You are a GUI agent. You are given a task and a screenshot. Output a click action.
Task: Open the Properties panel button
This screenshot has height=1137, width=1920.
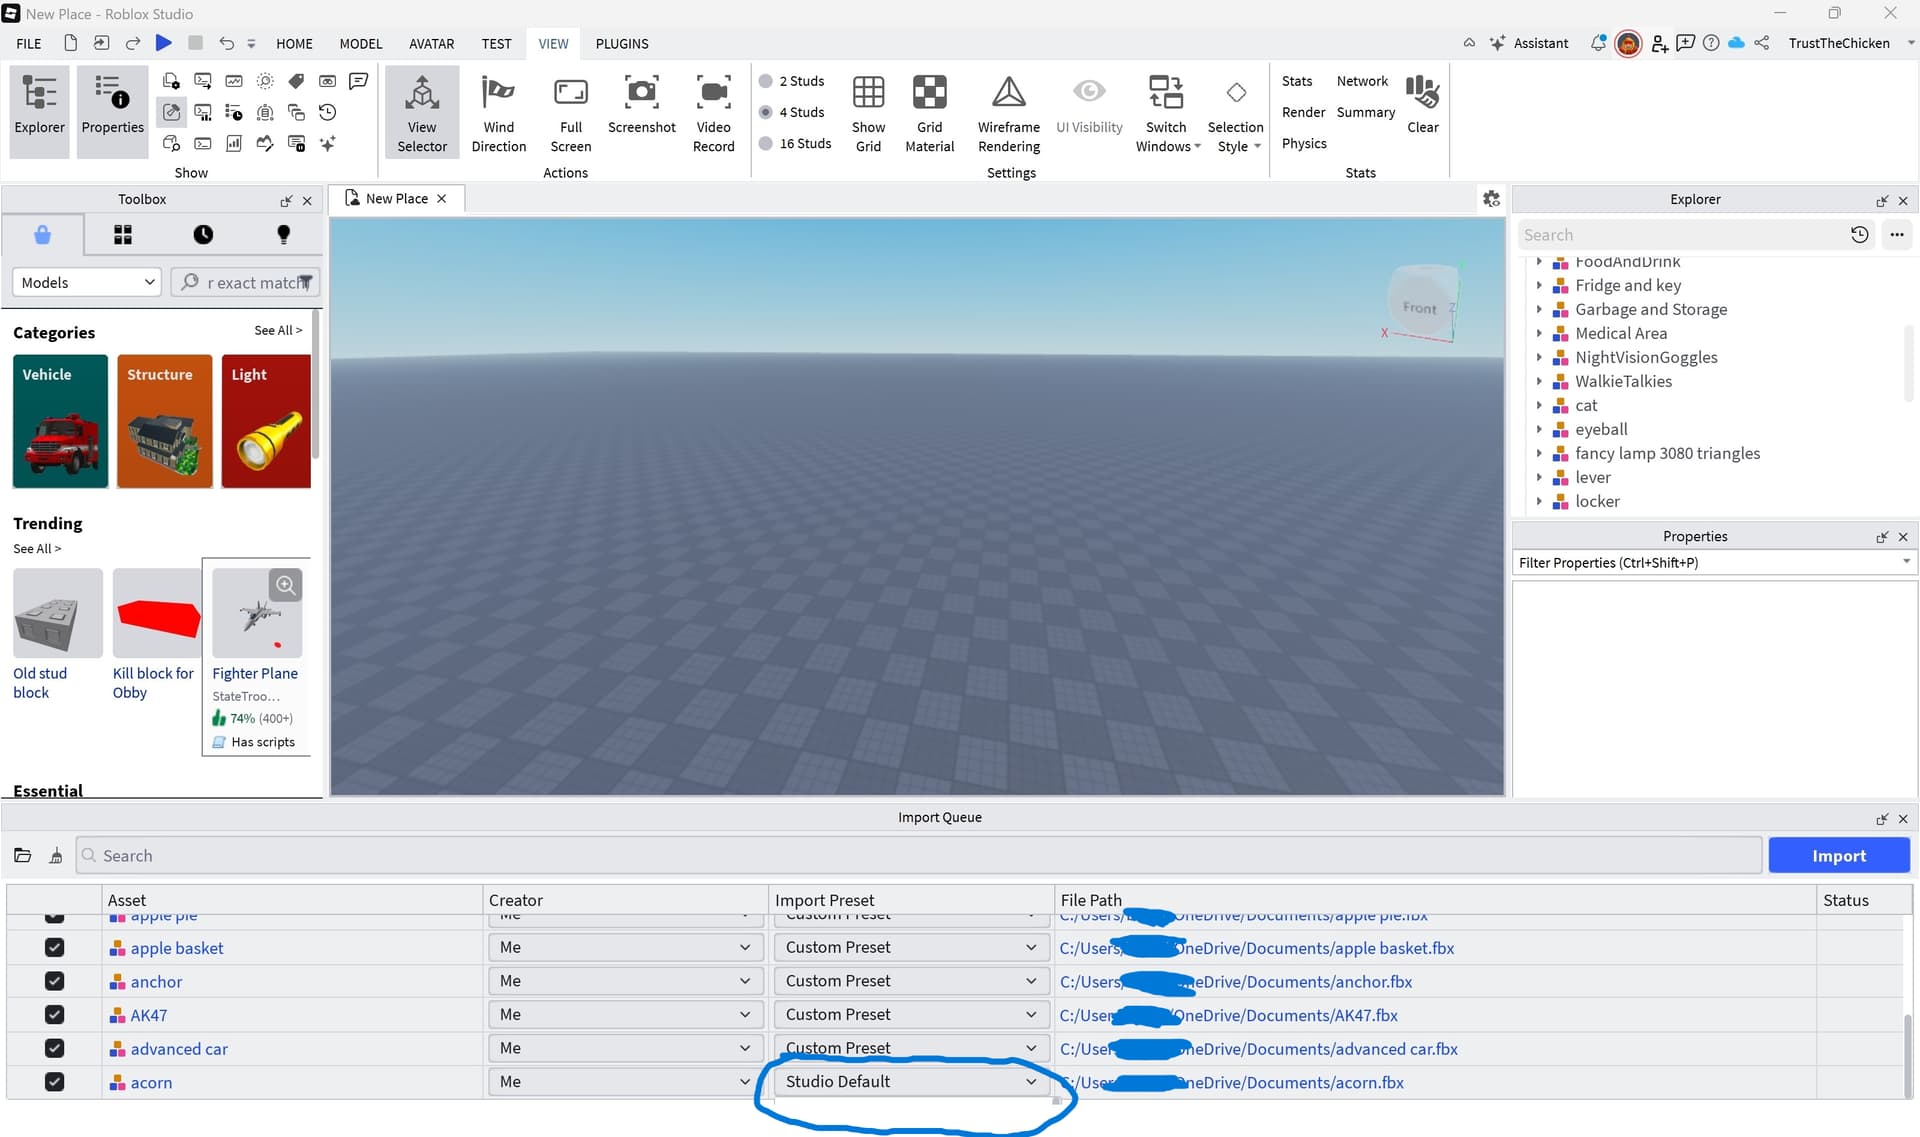click(x=112, y=111)
